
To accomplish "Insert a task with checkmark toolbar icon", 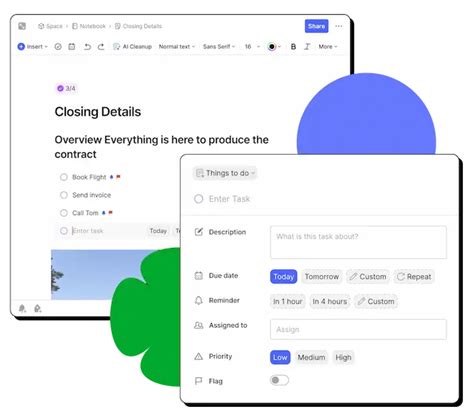I will tap(58, 47).
